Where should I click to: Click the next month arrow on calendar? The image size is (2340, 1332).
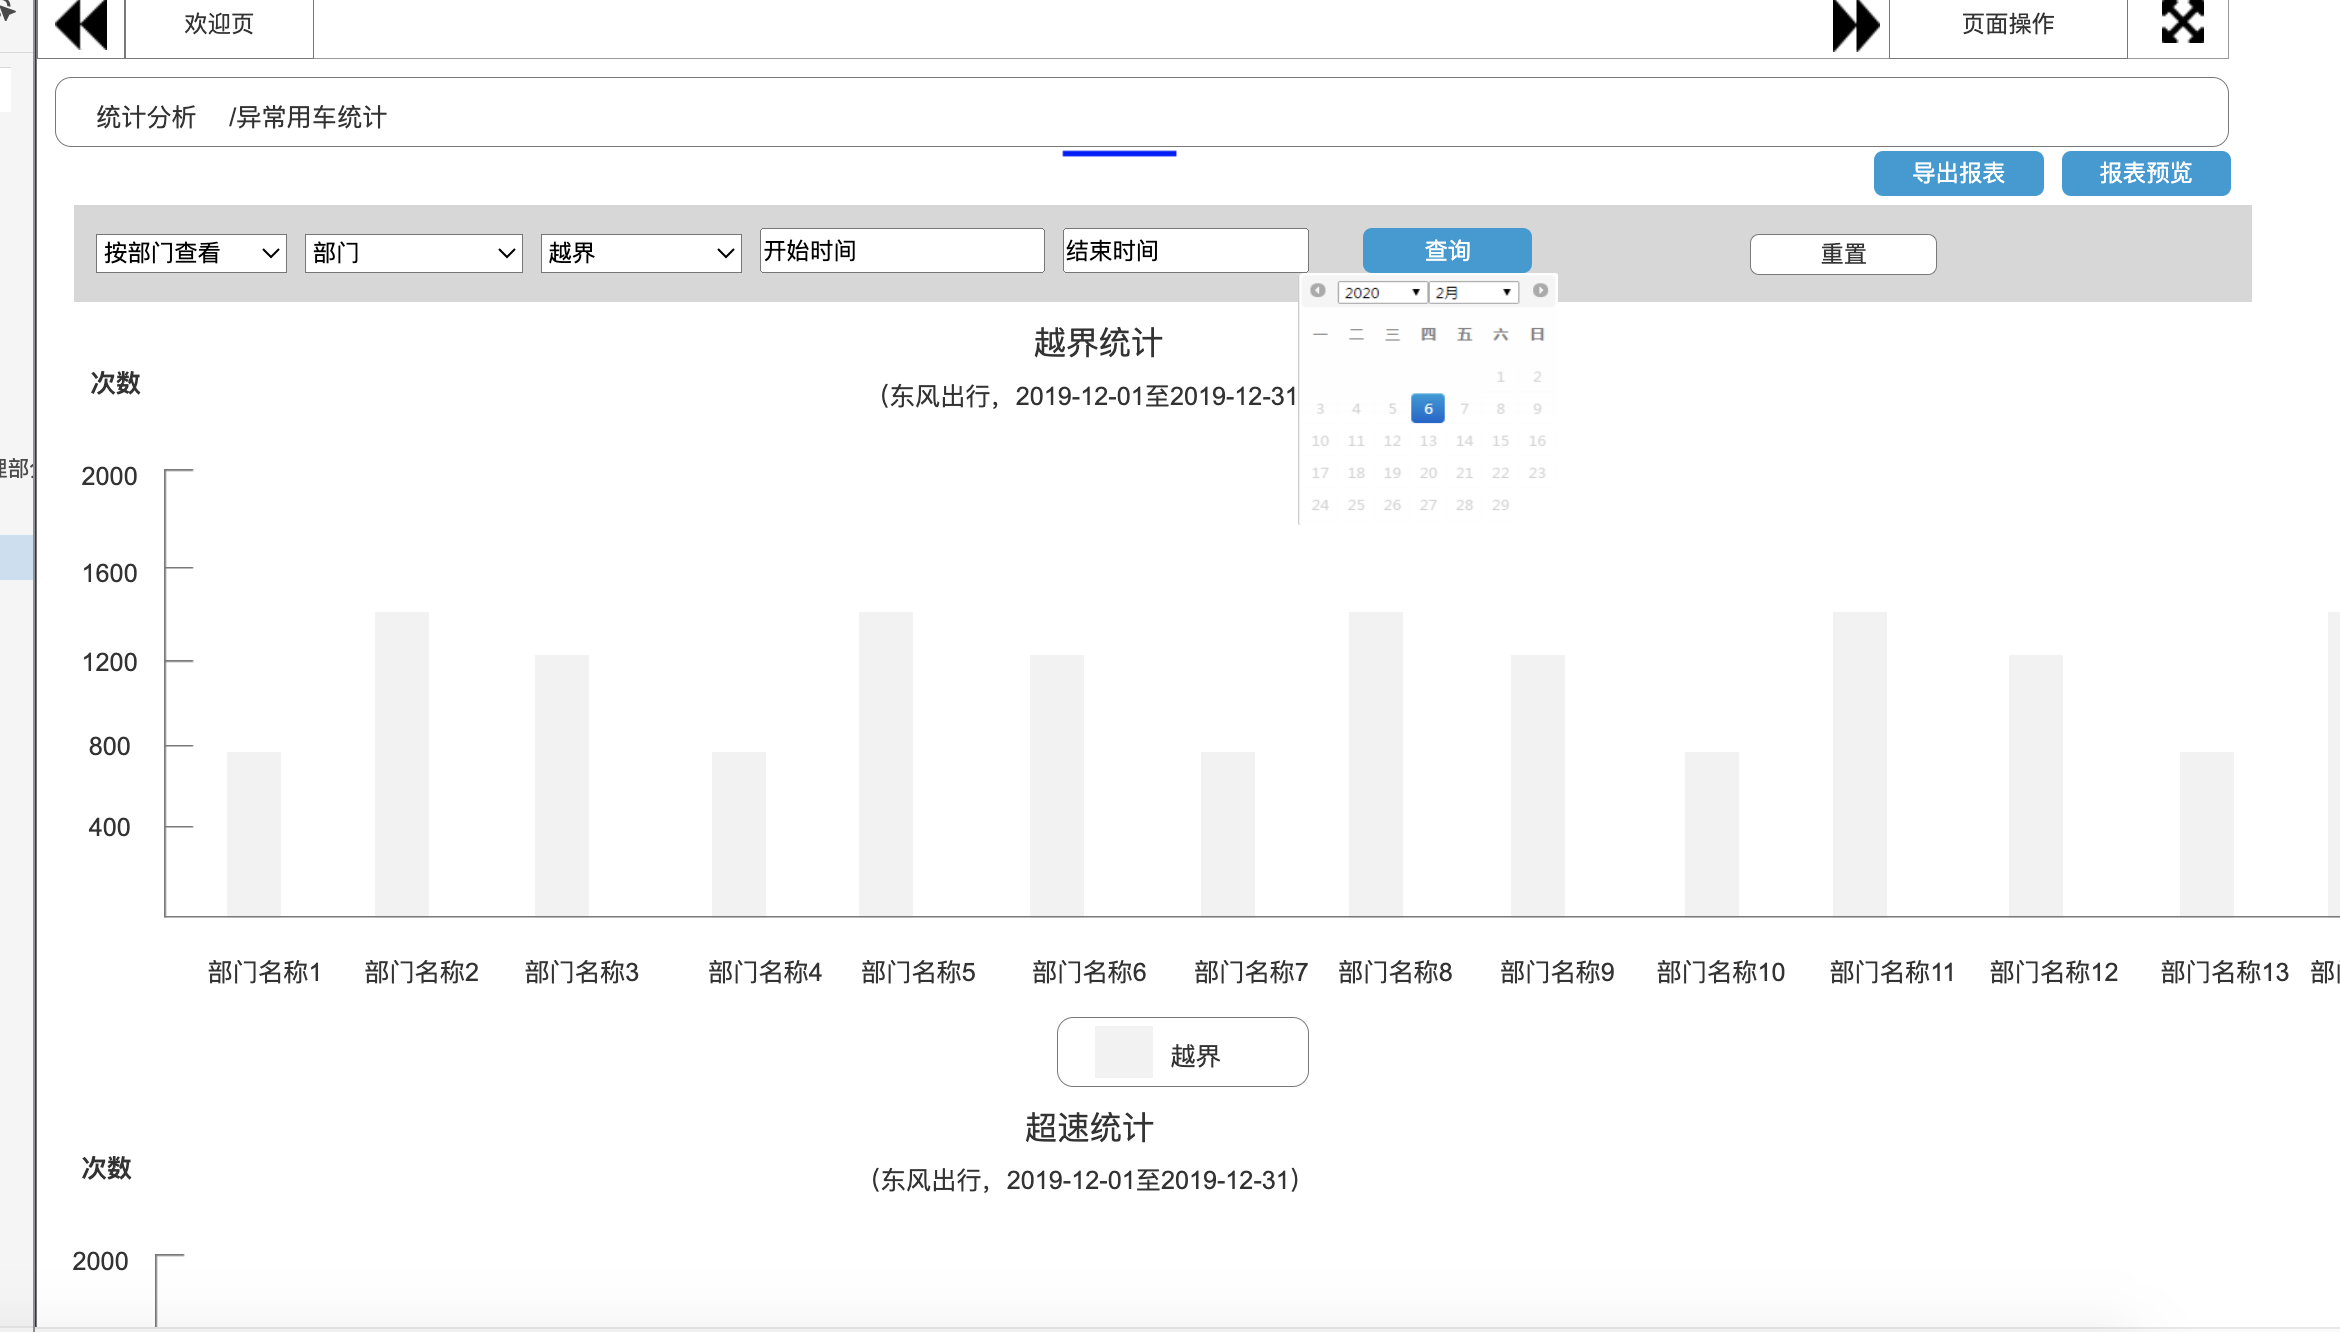click(x=1540, y=291)
